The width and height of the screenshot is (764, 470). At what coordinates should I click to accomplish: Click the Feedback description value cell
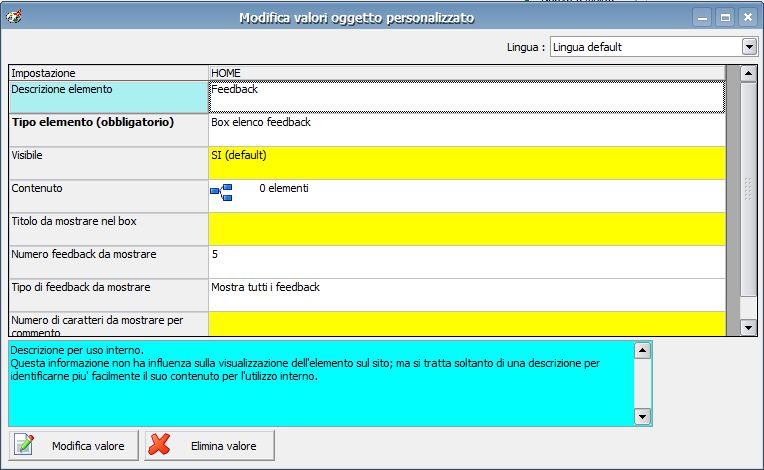[467, 97]
